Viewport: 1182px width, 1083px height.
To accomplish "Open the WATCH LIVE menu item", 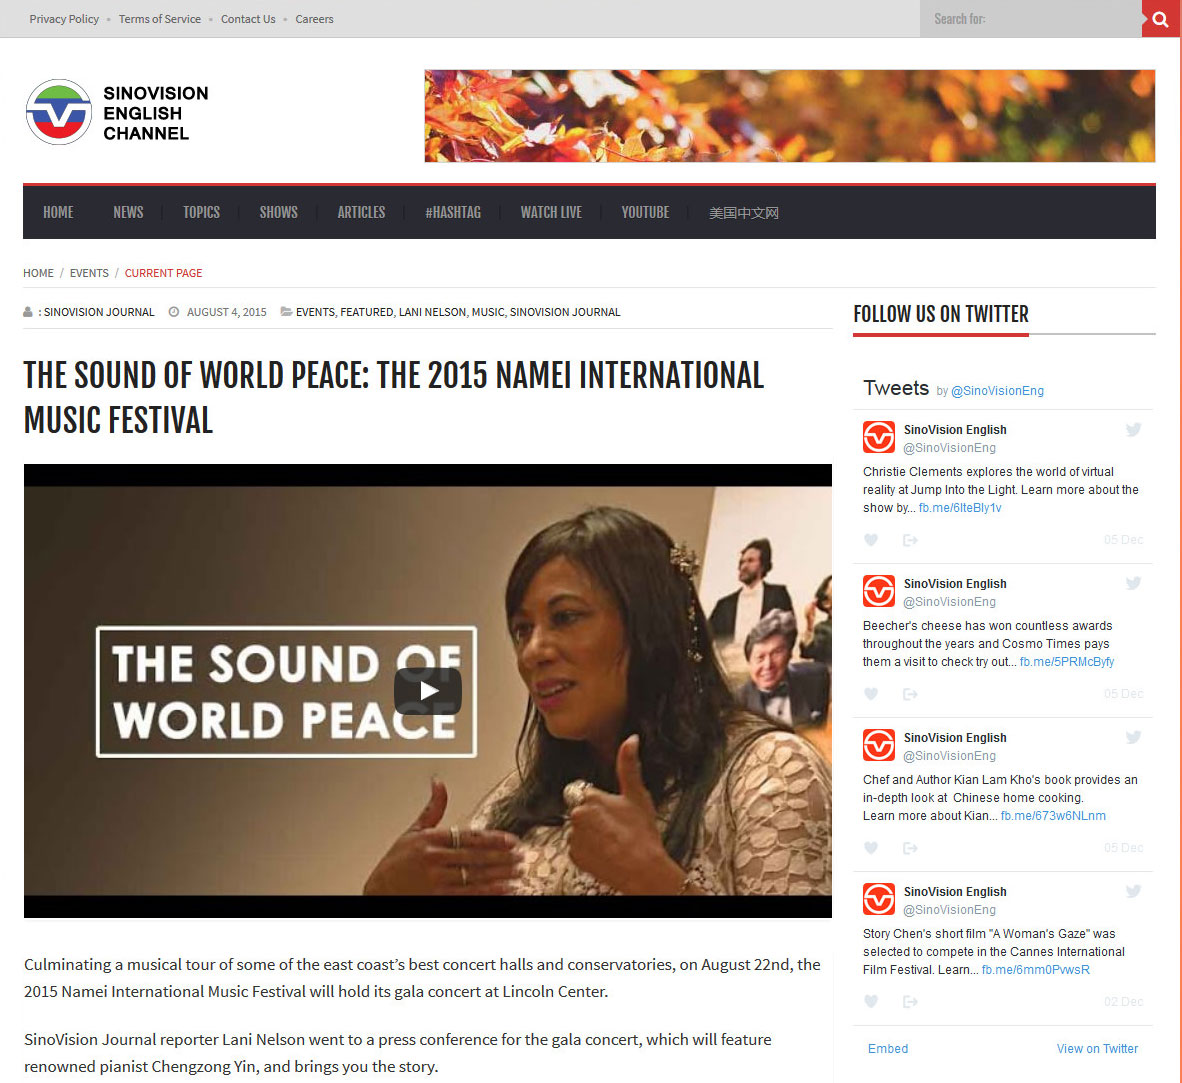I will pyautogui.click(x=551, y=213).
